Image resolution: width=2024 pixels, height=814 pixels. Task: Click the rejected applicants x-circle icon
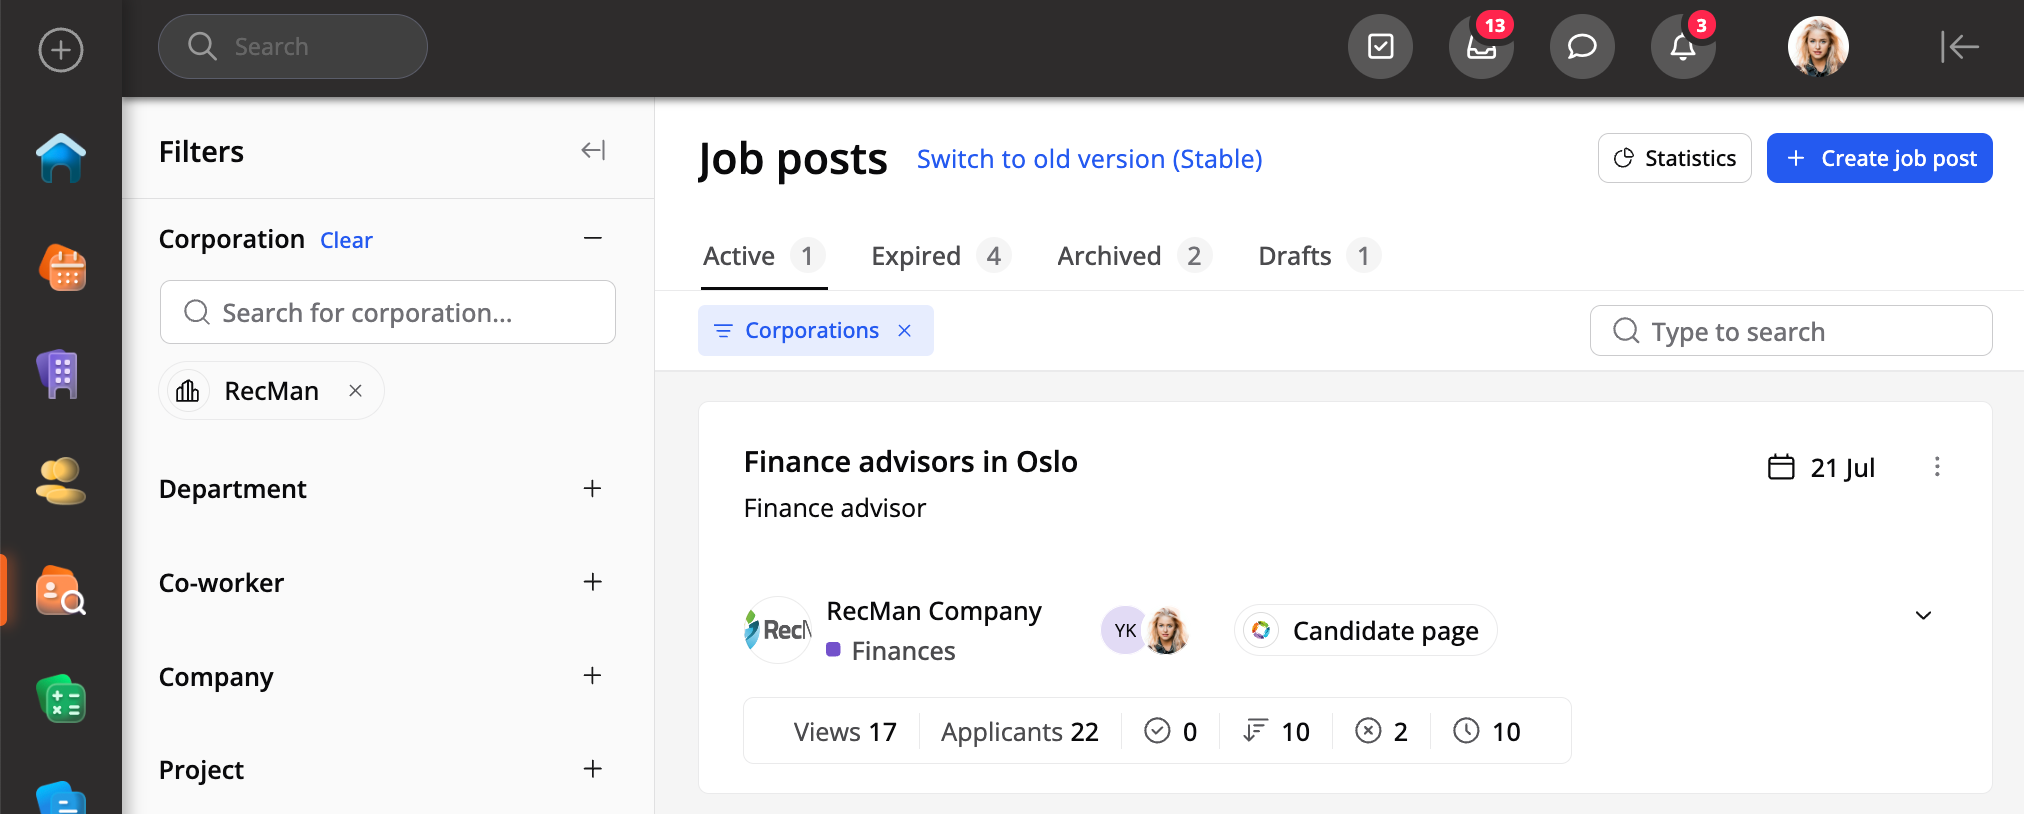tap(1368, 731)
